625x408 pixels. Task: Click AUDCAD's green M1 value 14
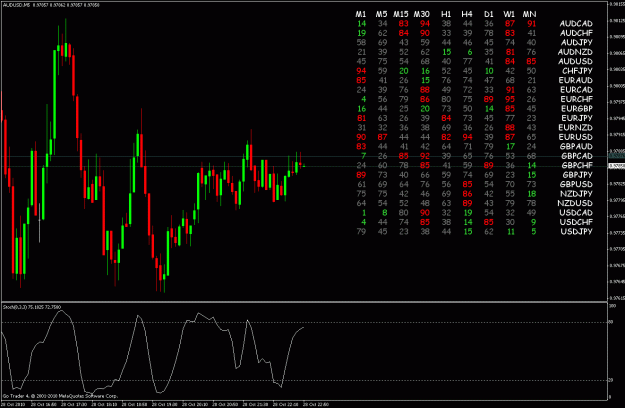click(x=362, y=24)
